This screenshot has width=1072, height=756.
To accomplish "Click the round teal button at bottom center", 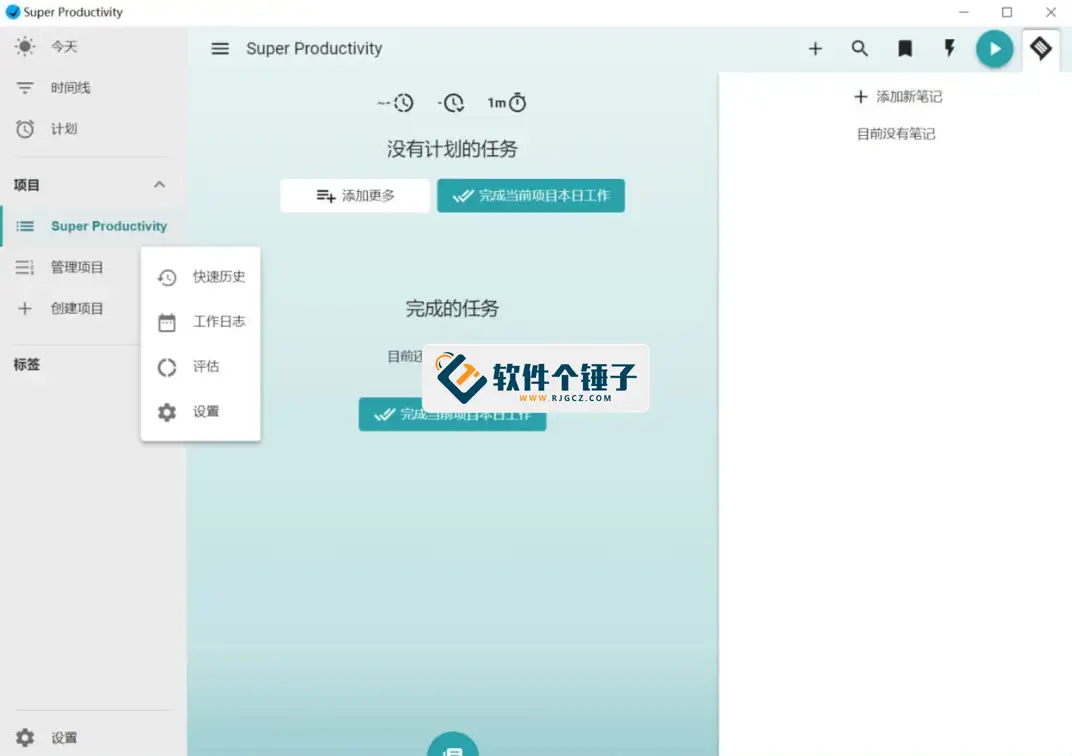I will click(453, 744).
